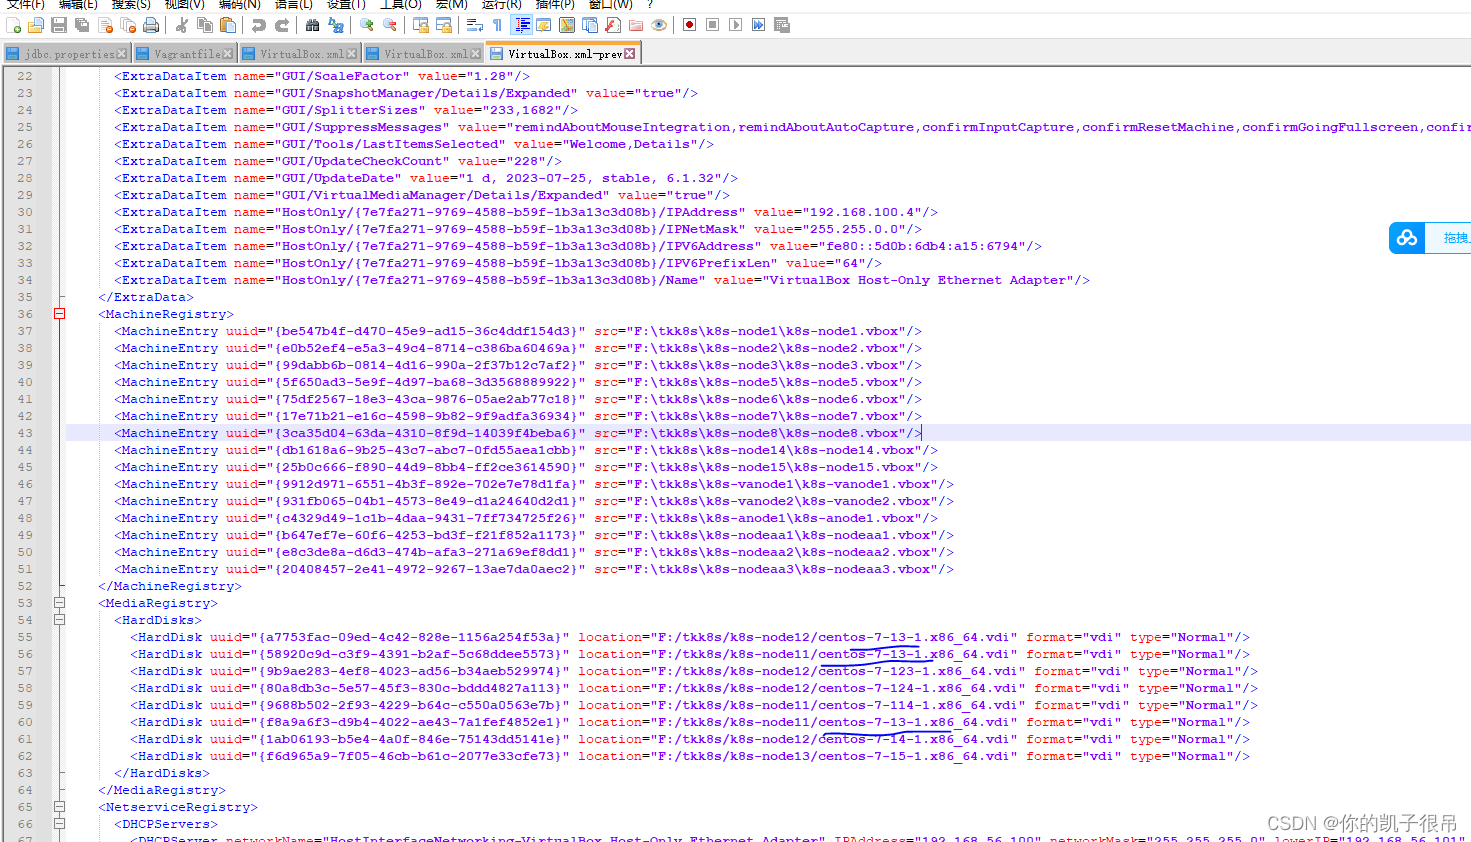Click the Undo arrow icon
1471x842 pixels.
click(257, 27)
